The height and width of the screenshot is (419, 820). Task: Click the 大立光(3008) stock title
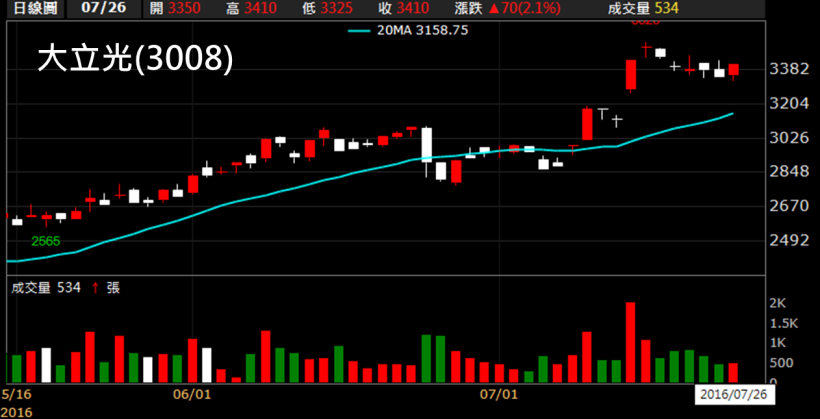135,60
